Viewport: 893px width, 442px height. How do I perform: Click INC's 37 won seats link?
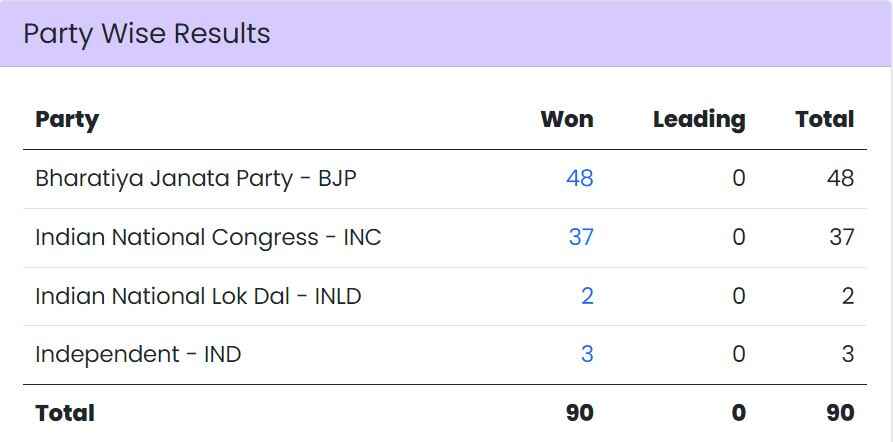(580, 237)
